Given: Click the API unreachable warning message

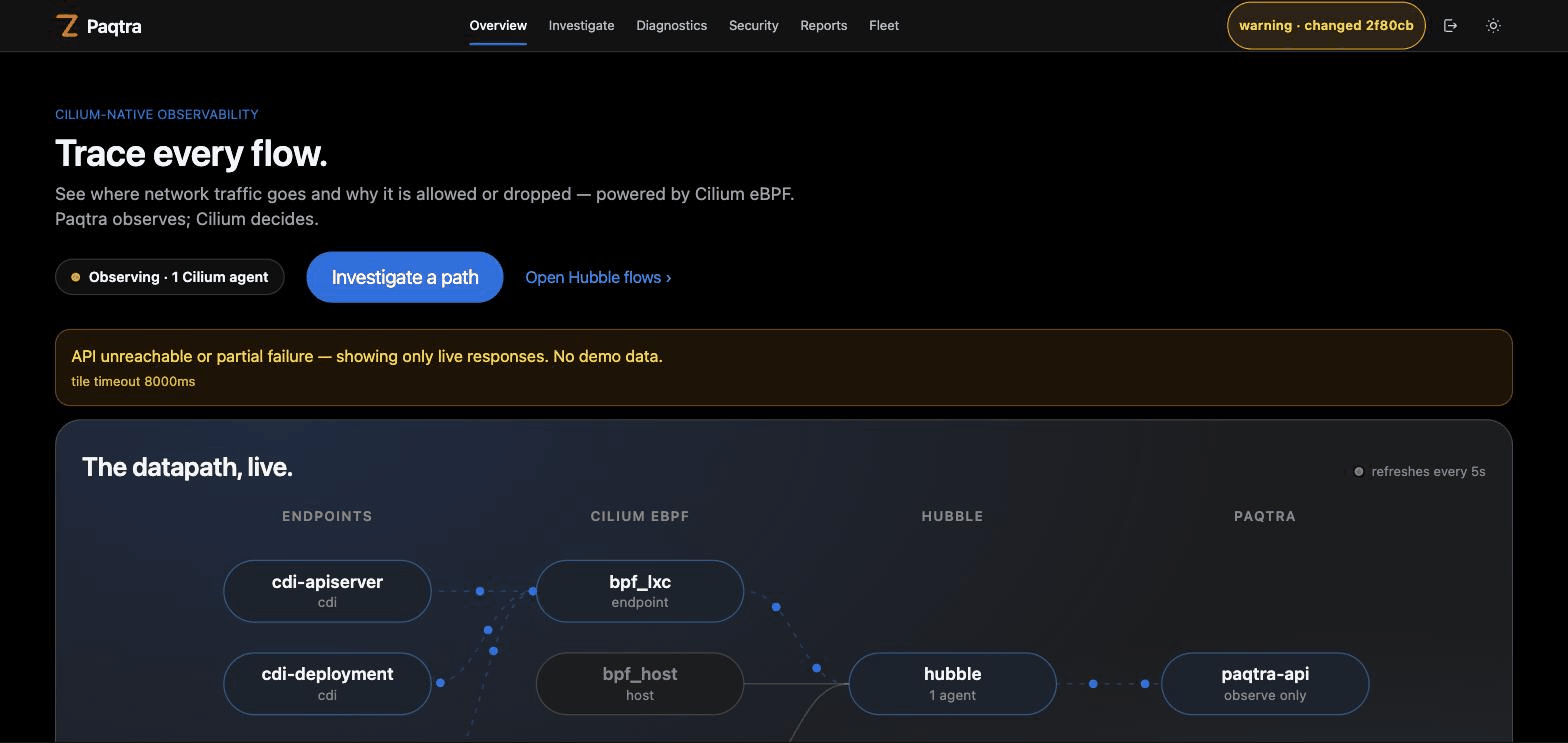Looking at the screenshot, I should (367, 356).
